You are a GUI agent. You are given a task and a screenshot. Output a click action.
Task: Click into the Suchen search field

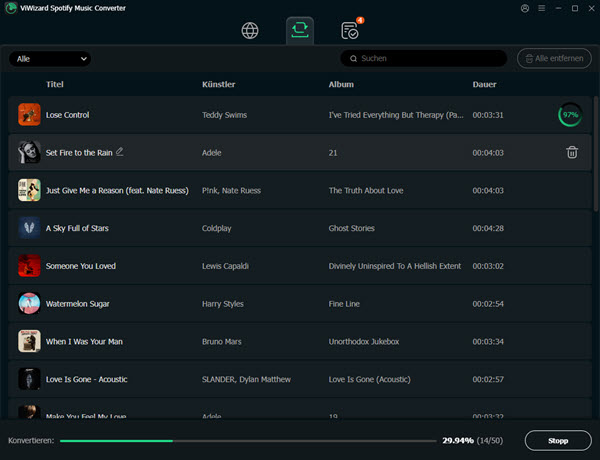pos(424,58)
